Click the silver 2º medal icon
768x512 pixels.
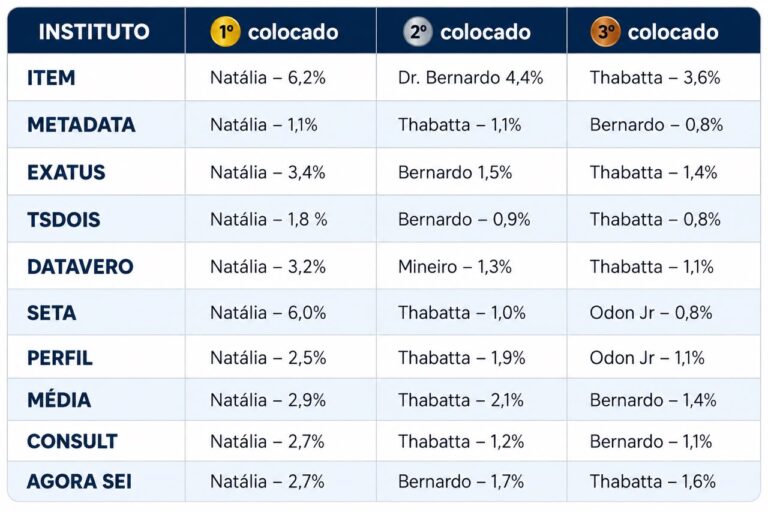[418, 32]
